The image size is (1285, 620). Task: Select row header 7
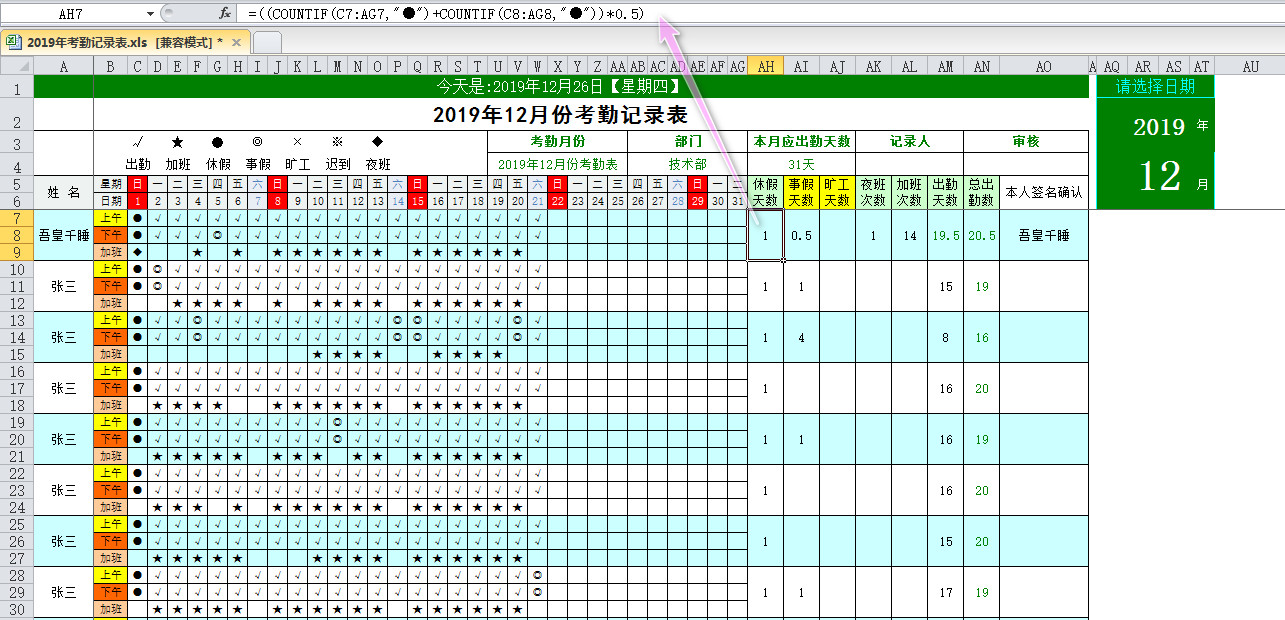(x=16, y=217)
